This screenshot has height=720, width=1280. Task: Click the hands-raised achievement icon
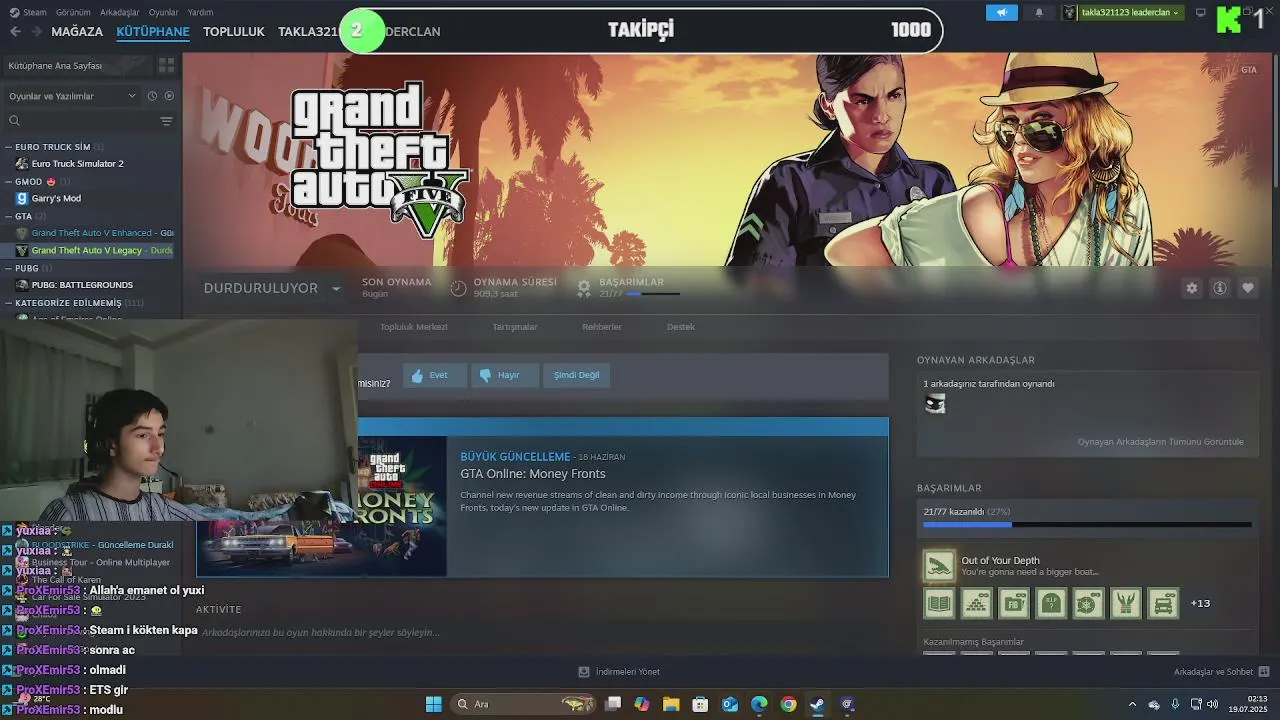click(x=1126, y=603)
